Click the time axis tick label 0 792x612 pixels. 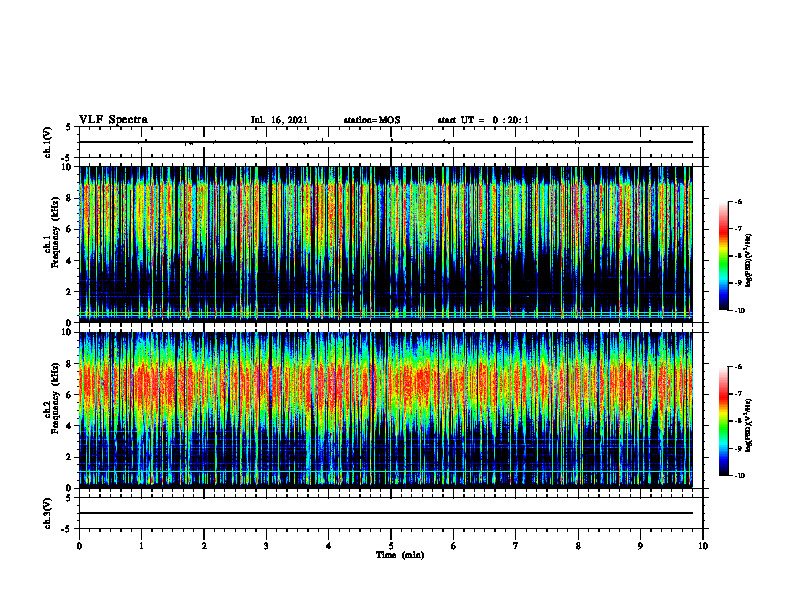[79, 546]
